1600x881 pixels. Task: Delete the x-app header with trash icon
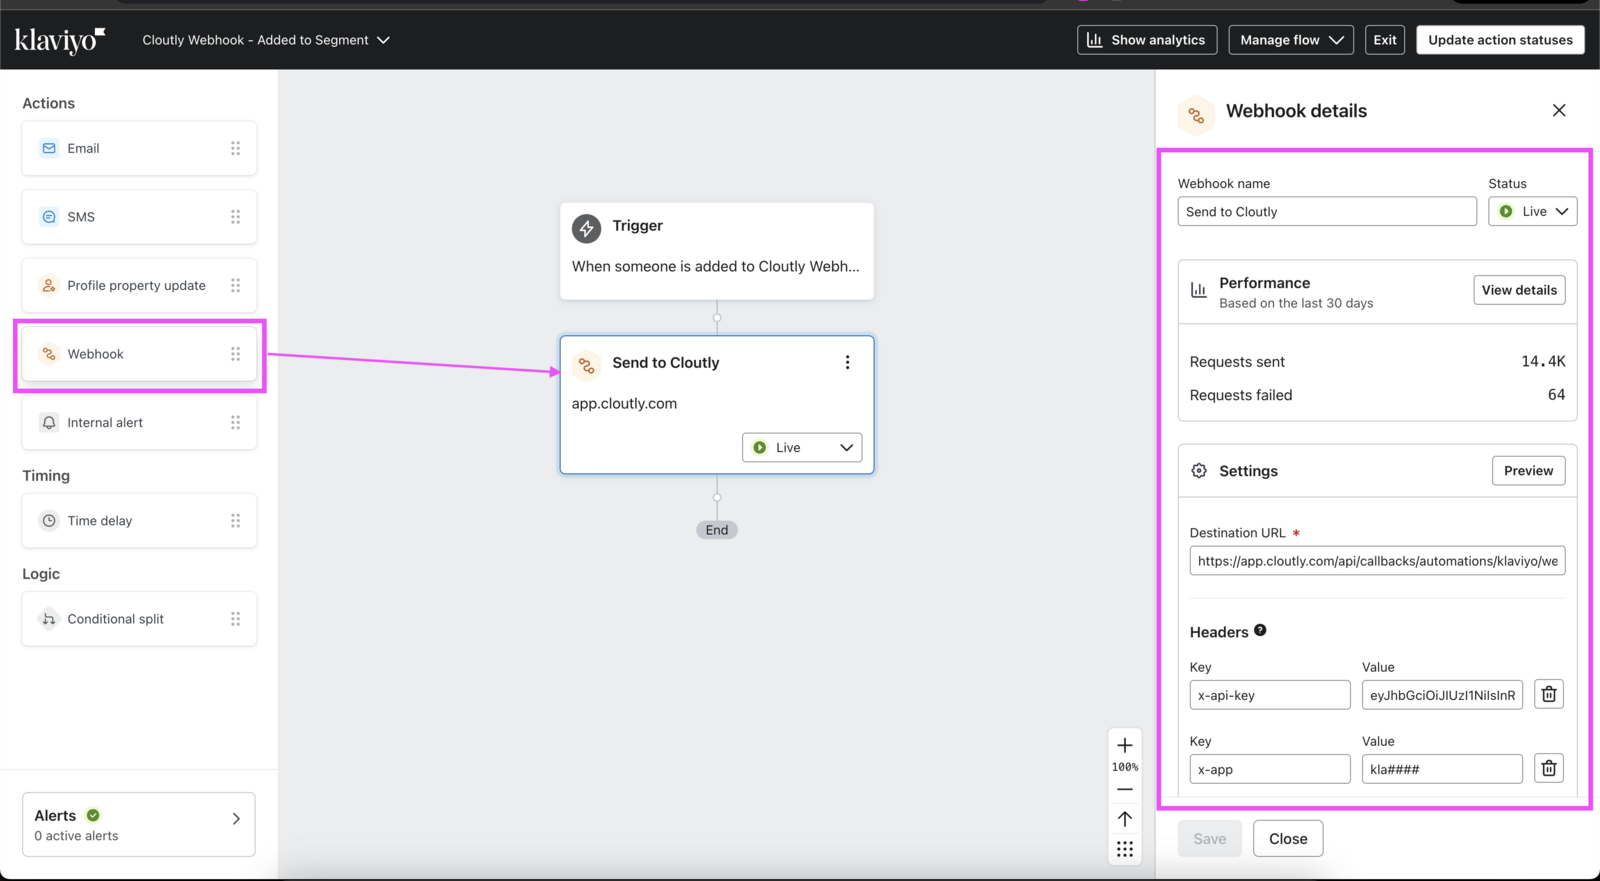click(x=1548, y=768)
